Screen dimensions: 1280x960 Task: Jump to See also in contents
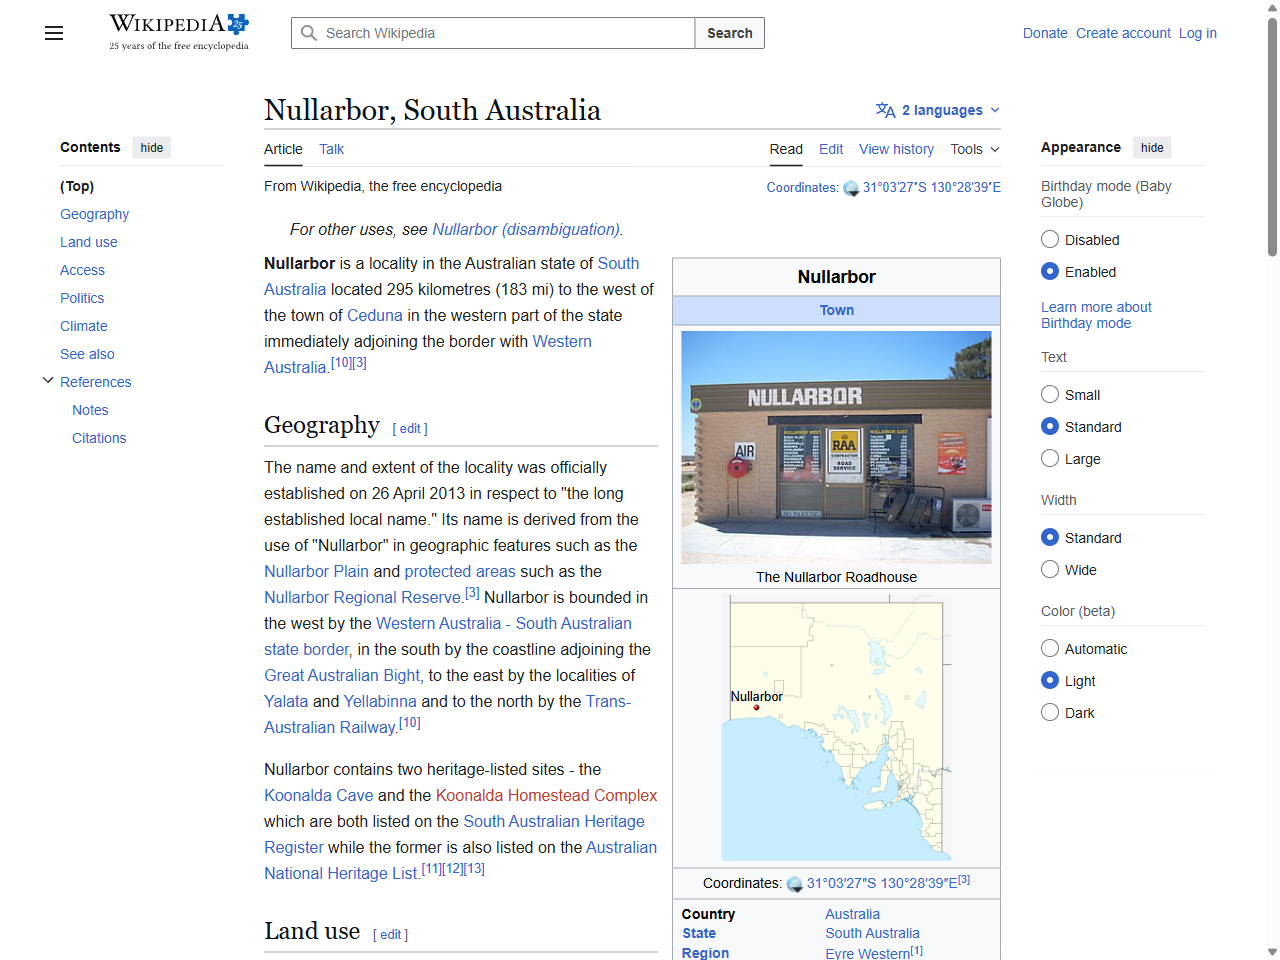(87, 354)
